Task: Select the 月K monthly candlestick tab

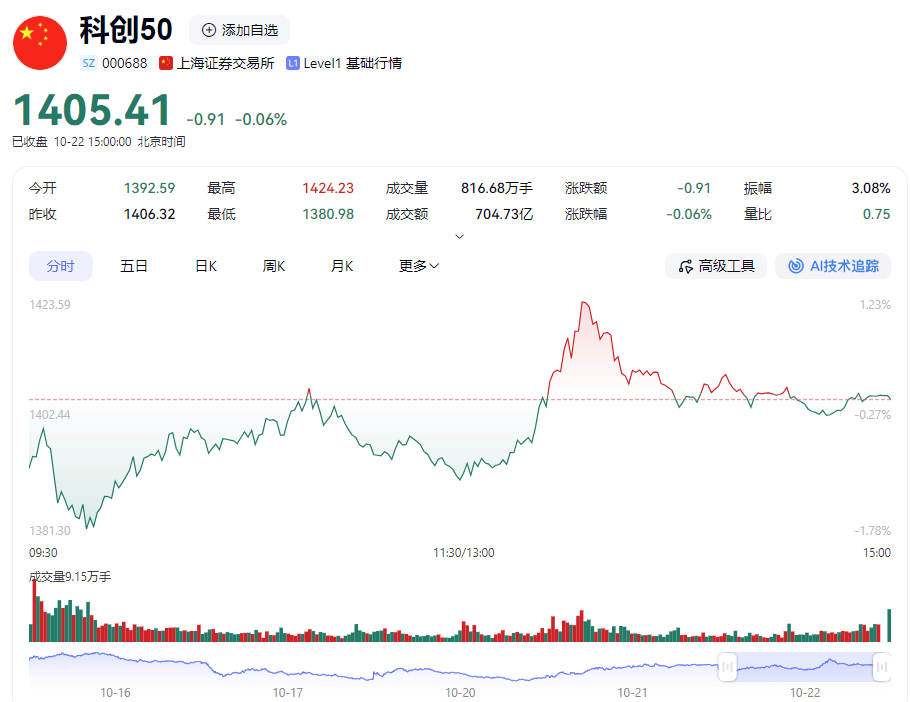Action: coord(340,265)
